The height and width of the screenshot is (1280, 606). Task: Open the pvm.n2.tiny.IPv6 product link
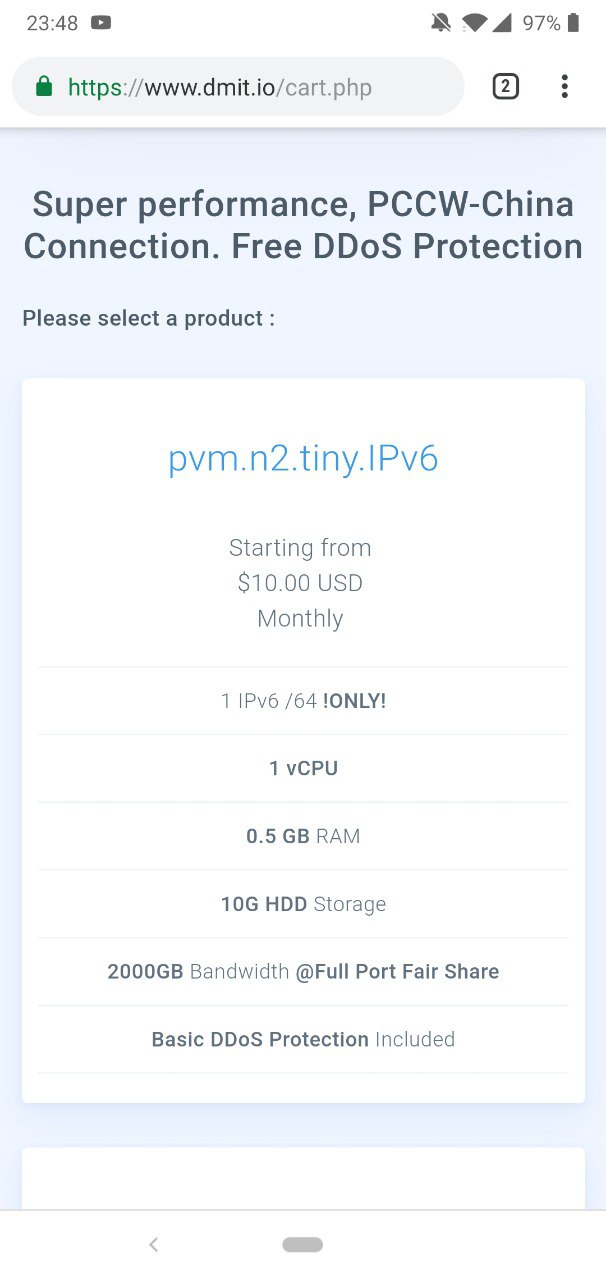(303, 458)
